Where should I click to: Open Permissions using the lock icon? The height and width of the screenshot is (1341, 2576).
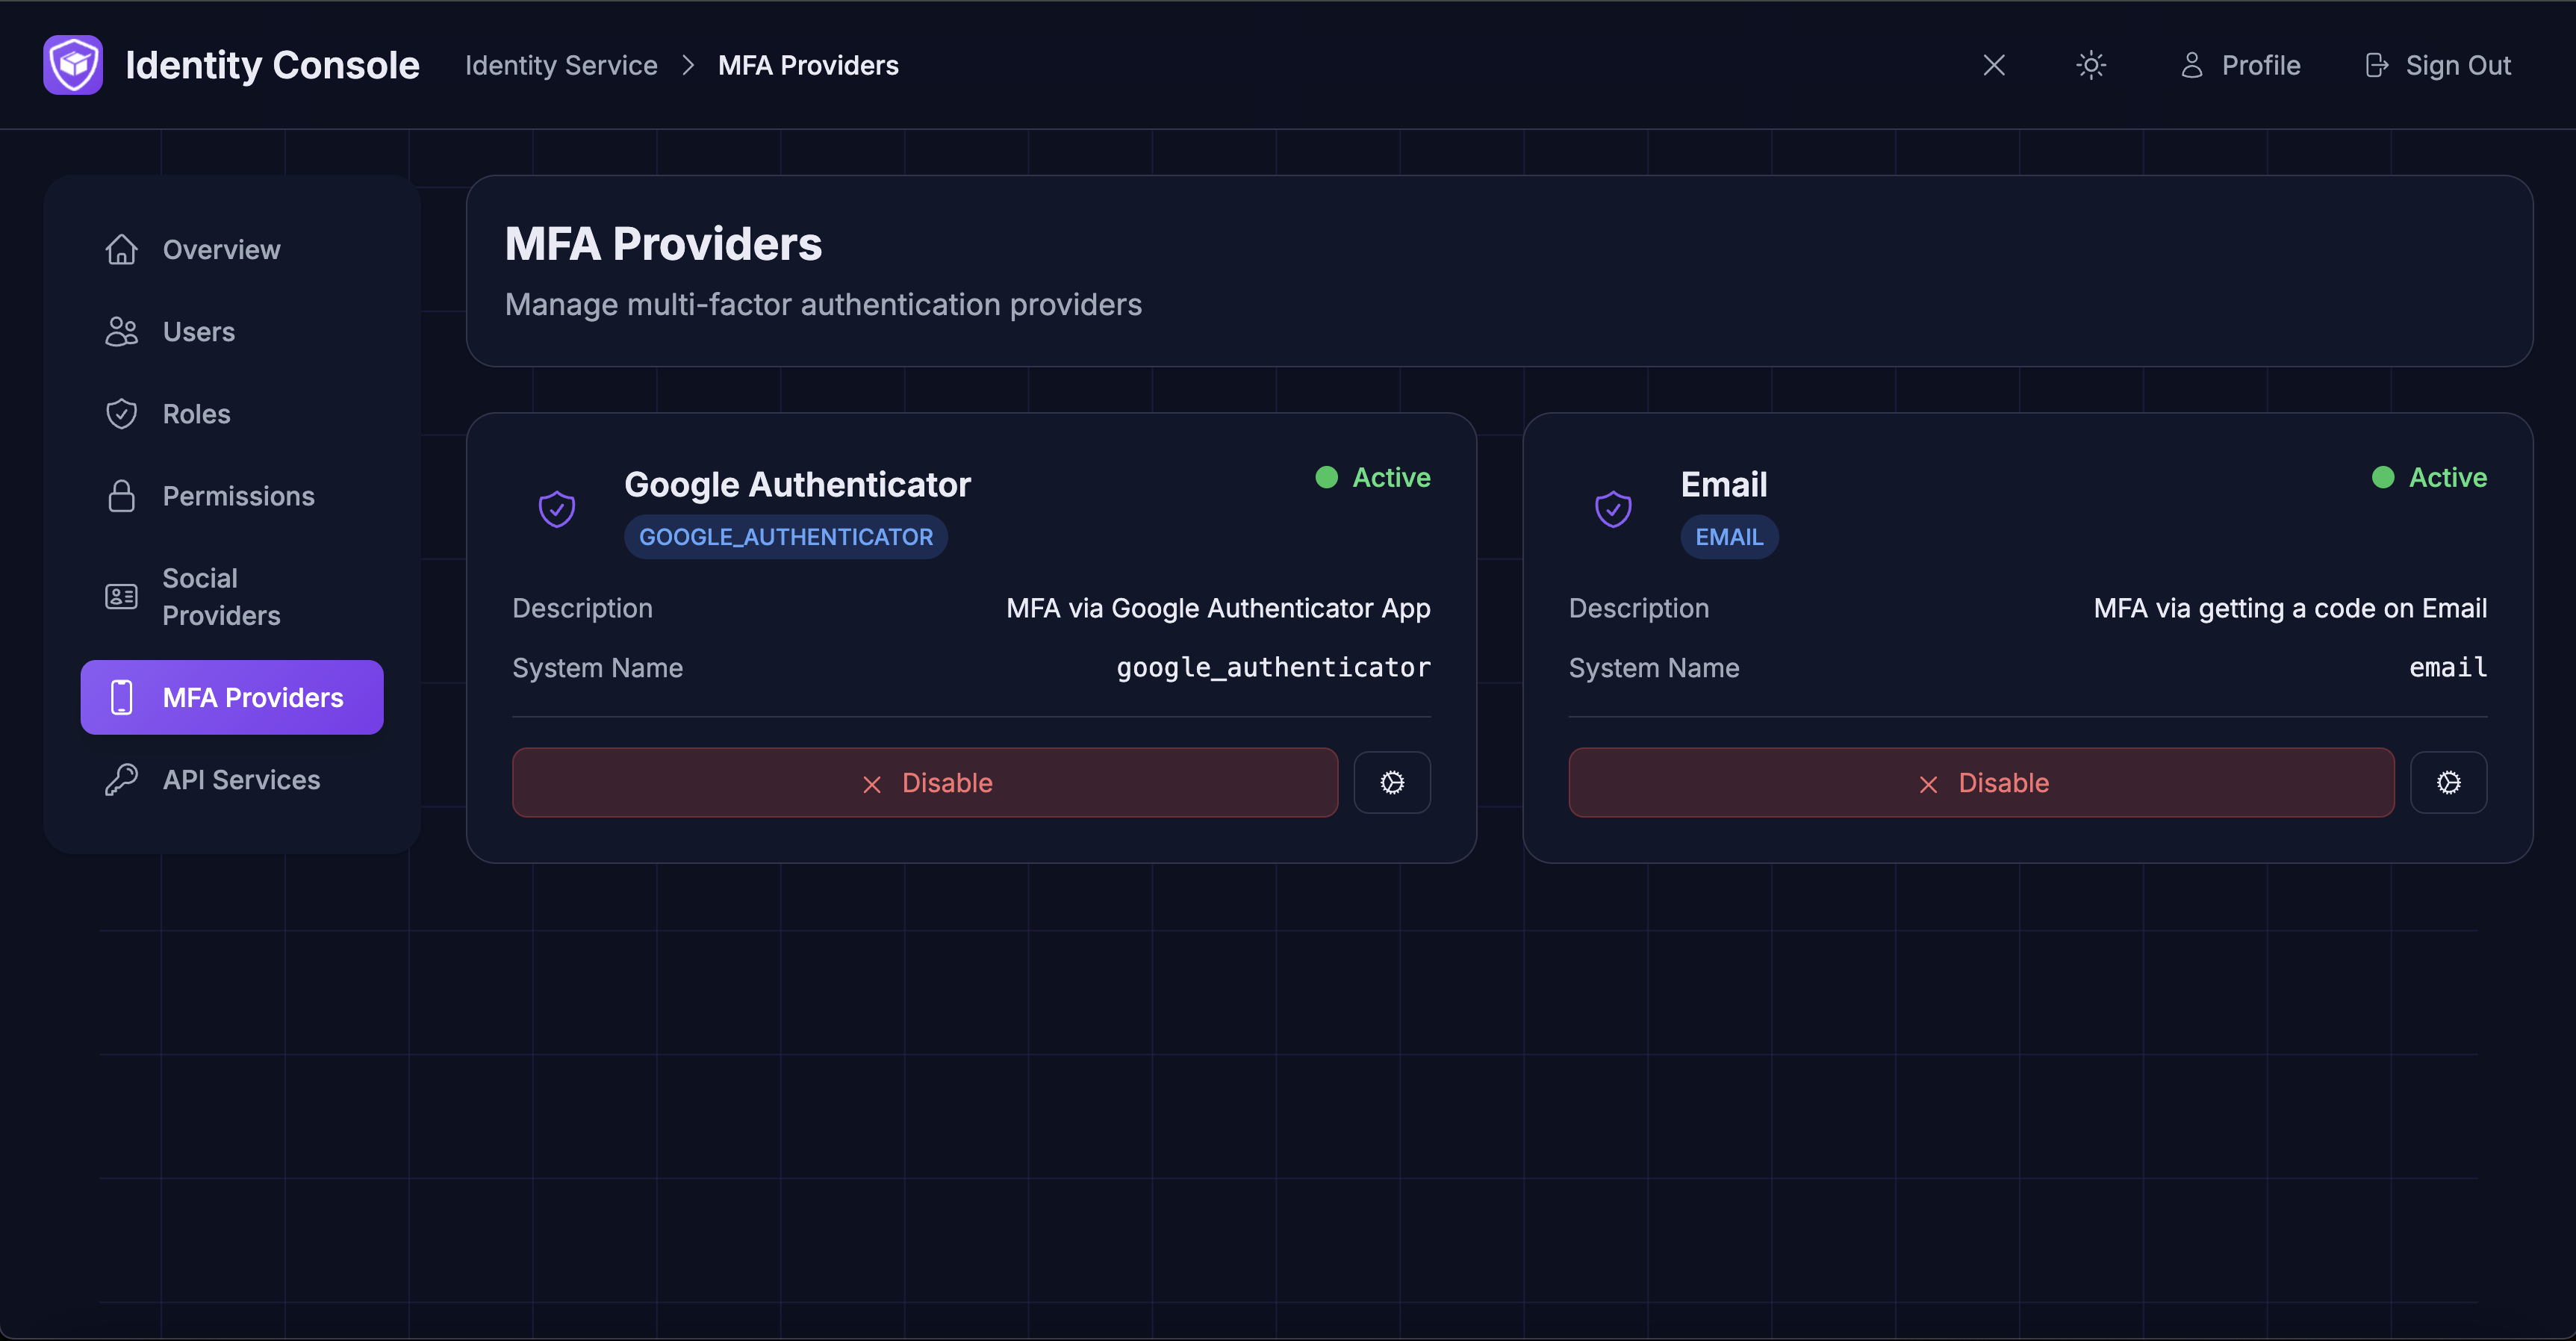tap(121, 495)
